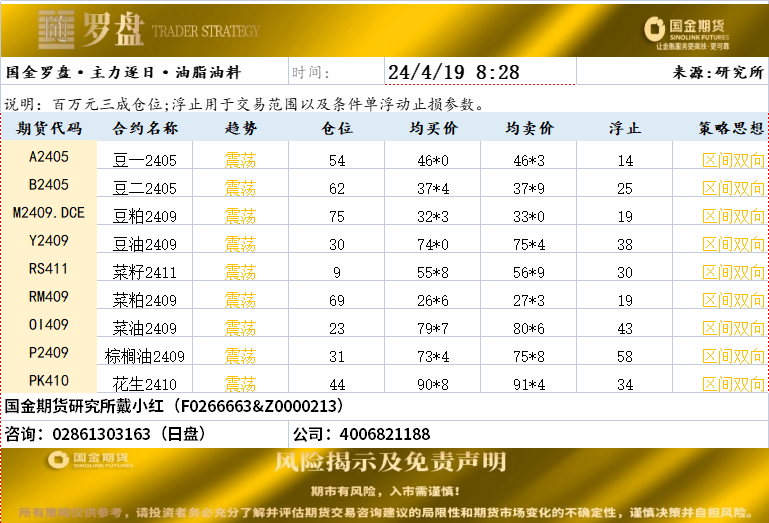Select float stop value 58
The image size is (769, 523).
(625, 357)
